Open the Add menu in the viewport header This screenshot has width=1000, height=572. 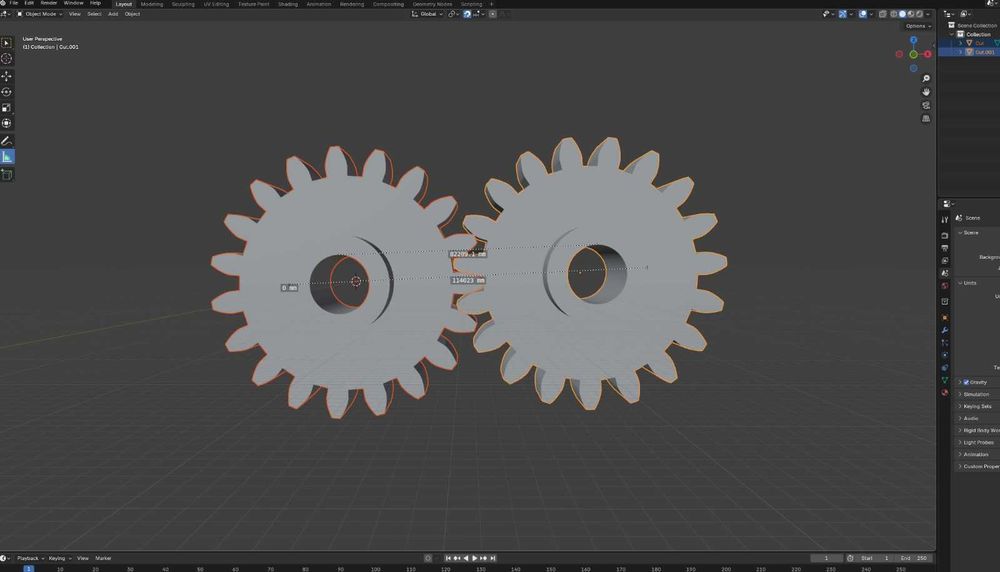pyautogui.click(x=113, y=14)
